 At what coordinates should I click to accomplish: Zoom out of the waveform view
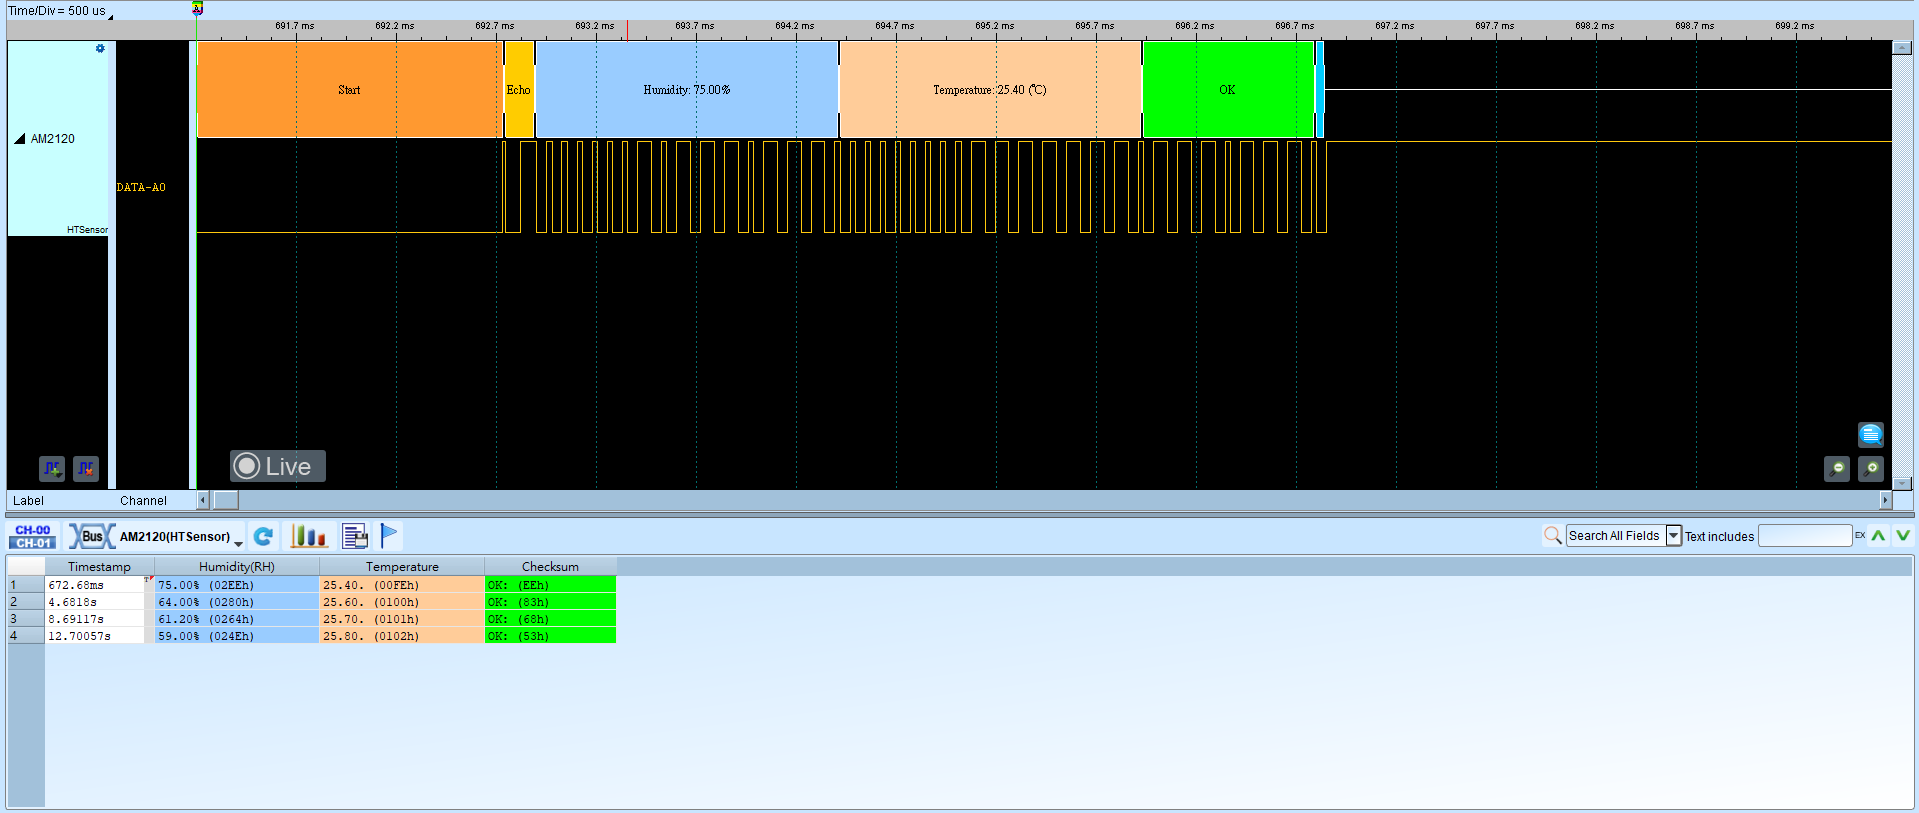(x=1837, y=468)
